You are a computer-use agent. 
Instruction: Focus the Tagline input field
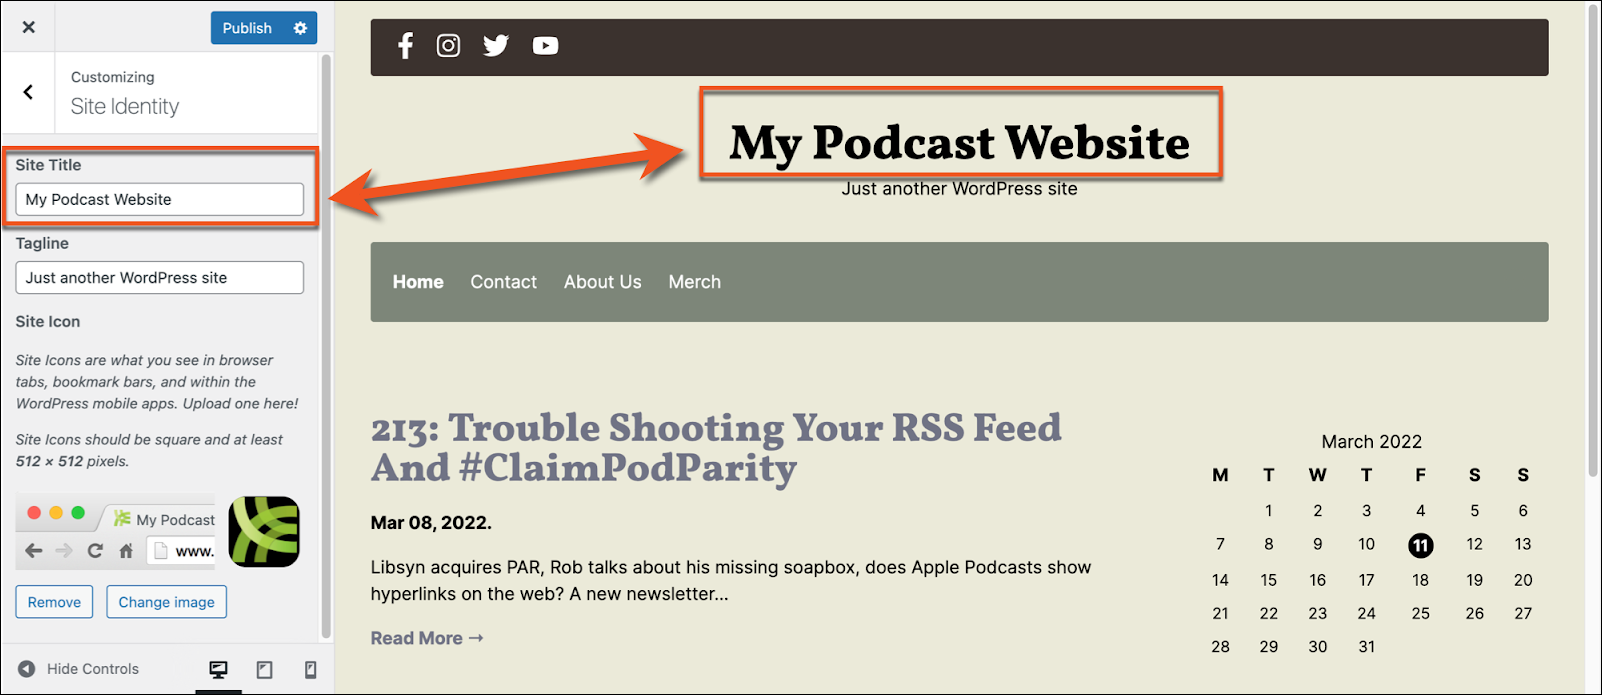coord(159,278)
